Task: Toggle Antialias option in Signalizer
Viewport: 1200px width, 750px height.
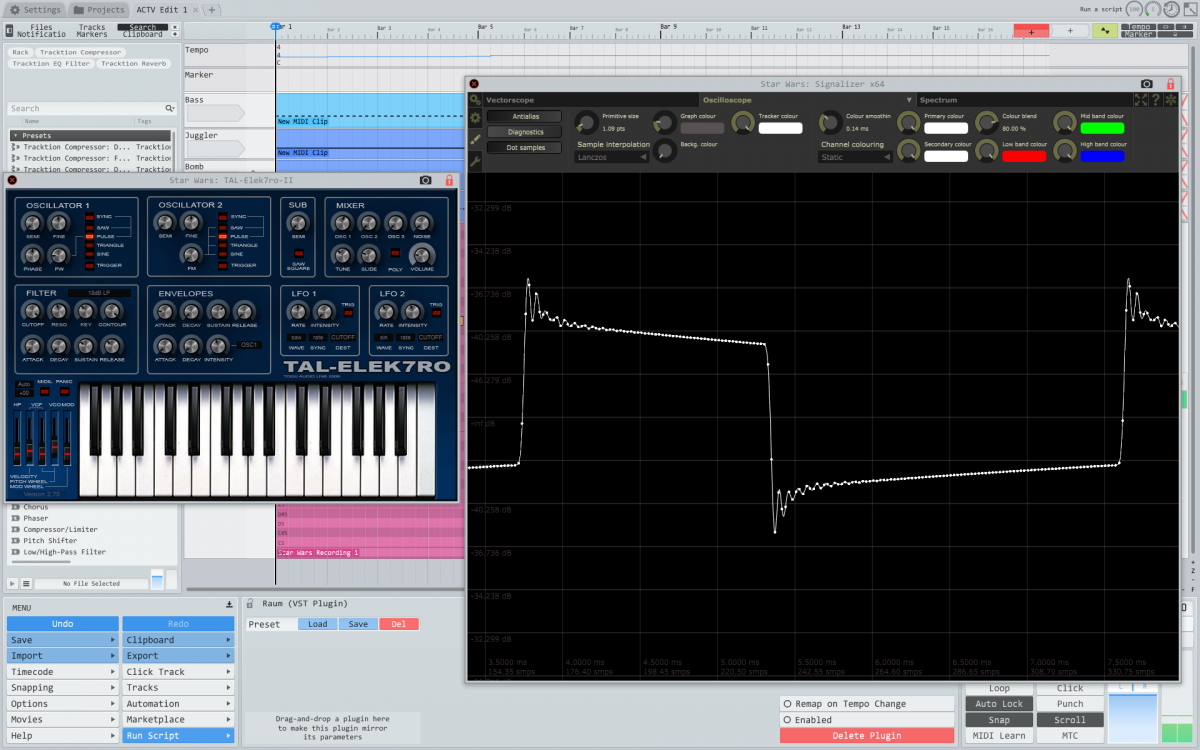Action: coord(525,117)
